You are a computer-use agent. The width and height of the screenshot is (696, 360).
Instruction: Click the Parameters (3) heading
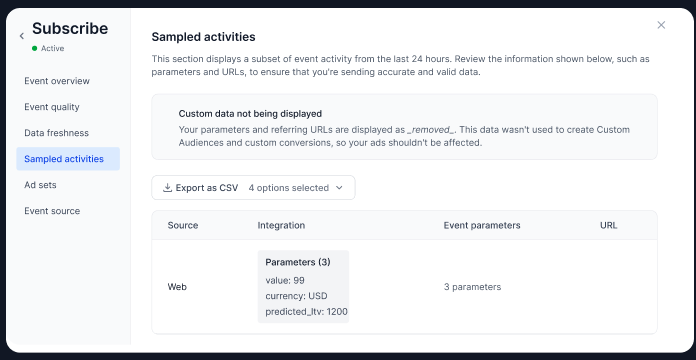pyautogui.click(x=298, y=262)
